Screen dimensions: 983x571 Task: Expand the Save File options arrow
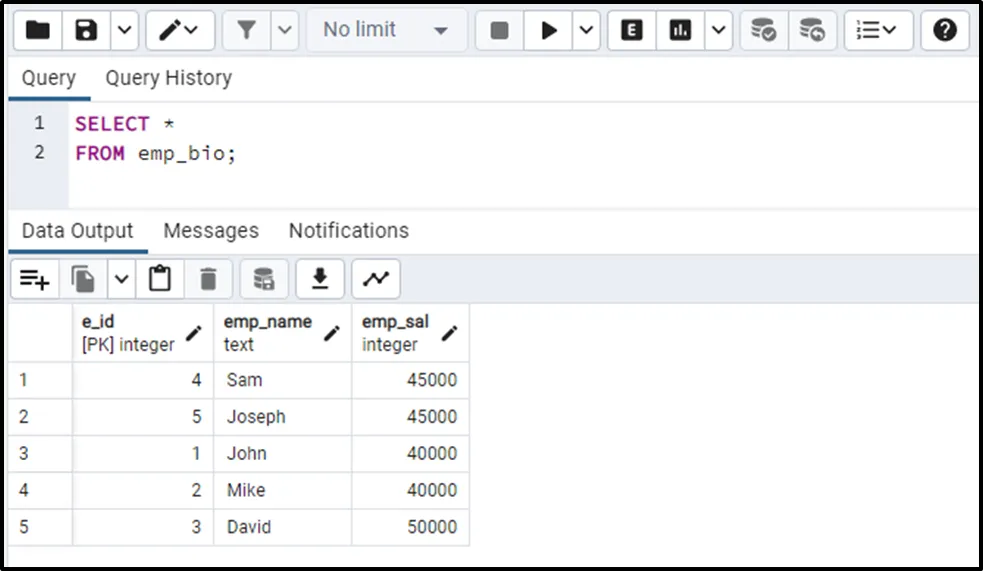pyautogui.click(x=124, y=30)
